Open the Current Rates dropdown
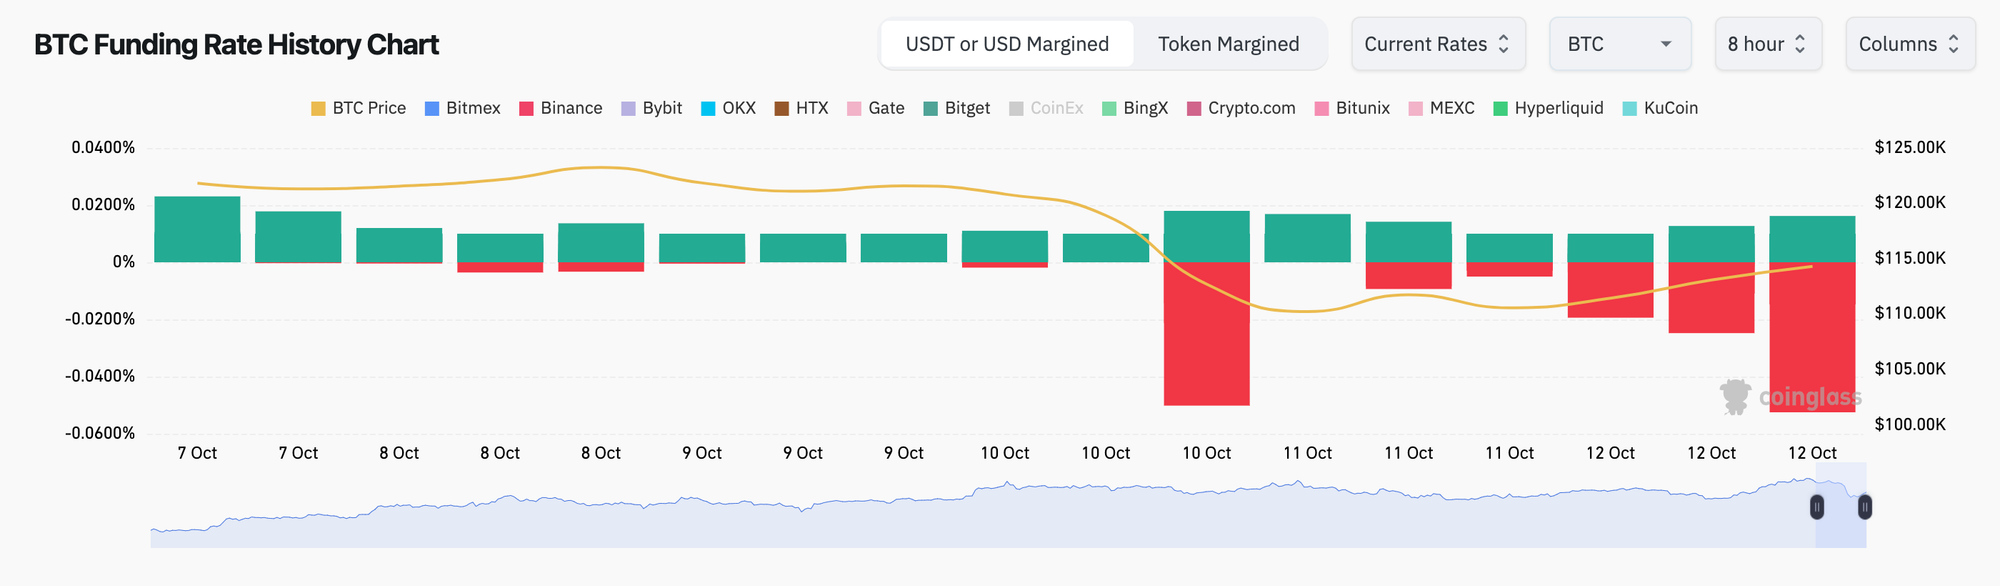 [1437, 44]
